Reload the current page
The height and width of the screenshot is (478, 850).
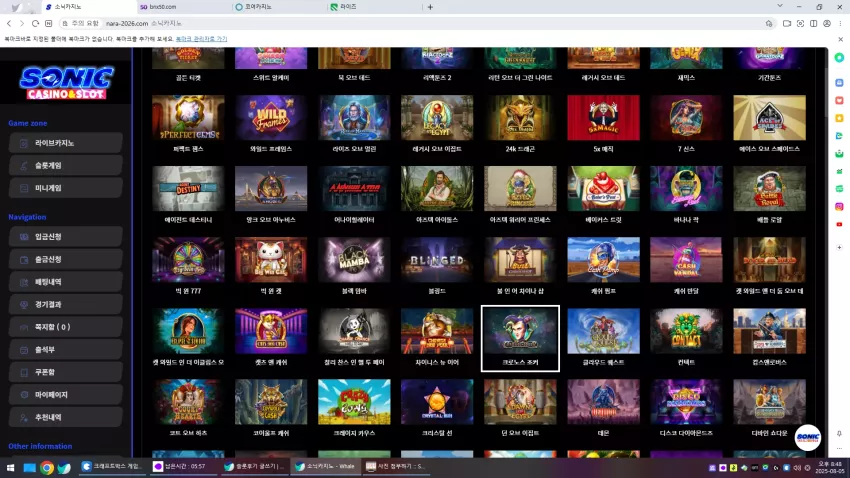pyautogui.click(x=35, y=23)
